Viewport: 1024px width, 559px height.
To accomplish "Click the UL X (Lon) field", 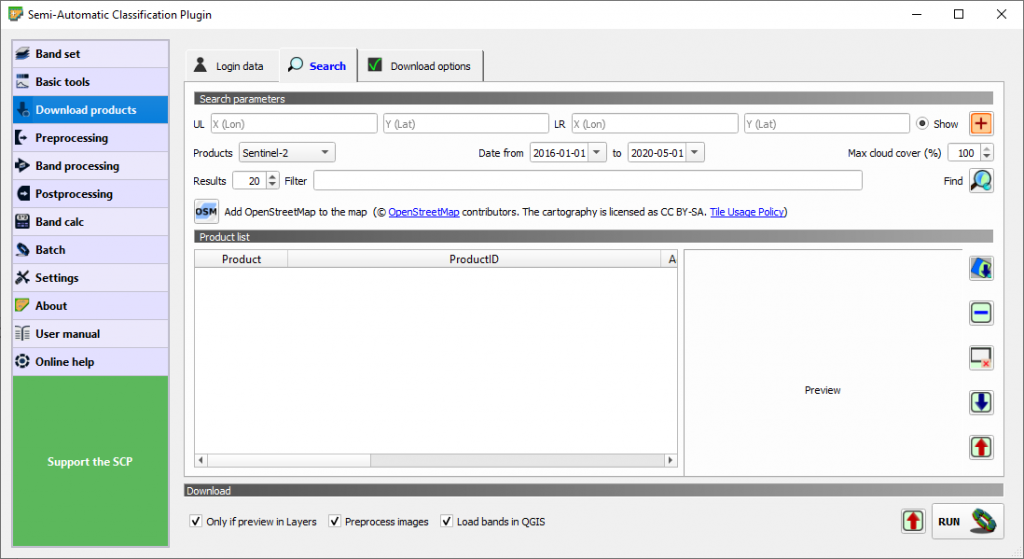I will tap(294, 123).
